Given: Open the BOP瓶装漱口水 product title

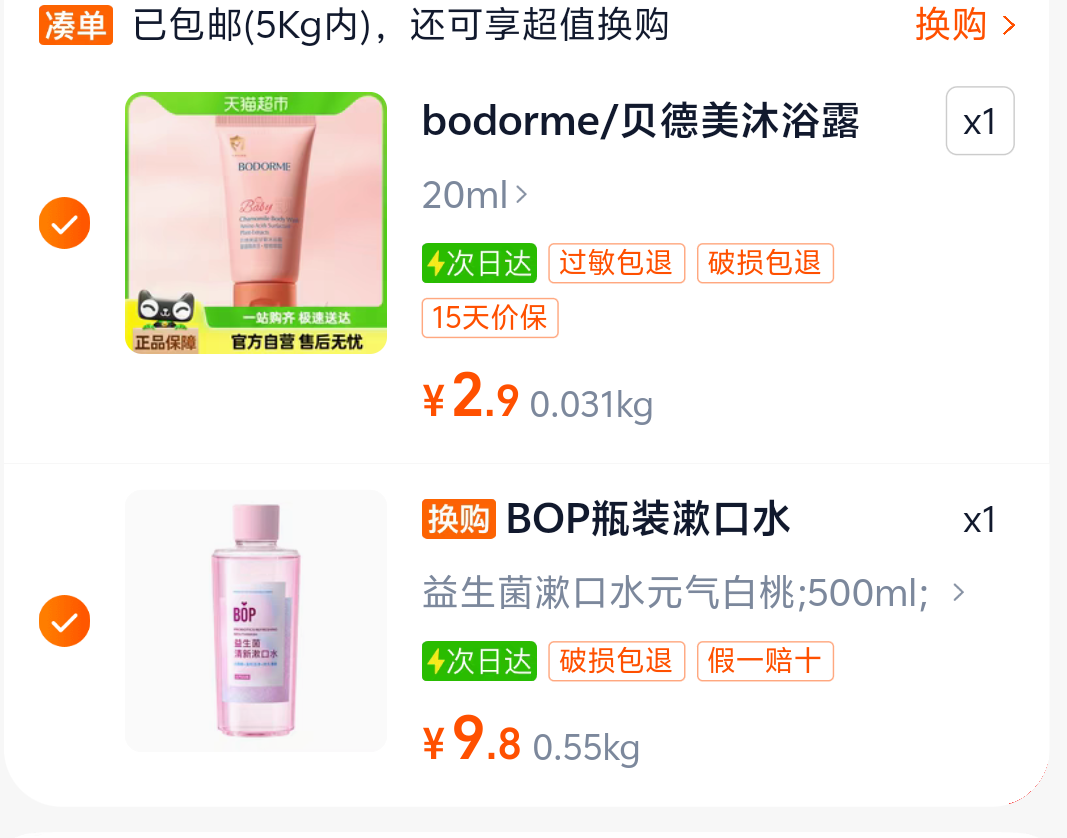Looking at the screenshot, I should coord(648,519).
